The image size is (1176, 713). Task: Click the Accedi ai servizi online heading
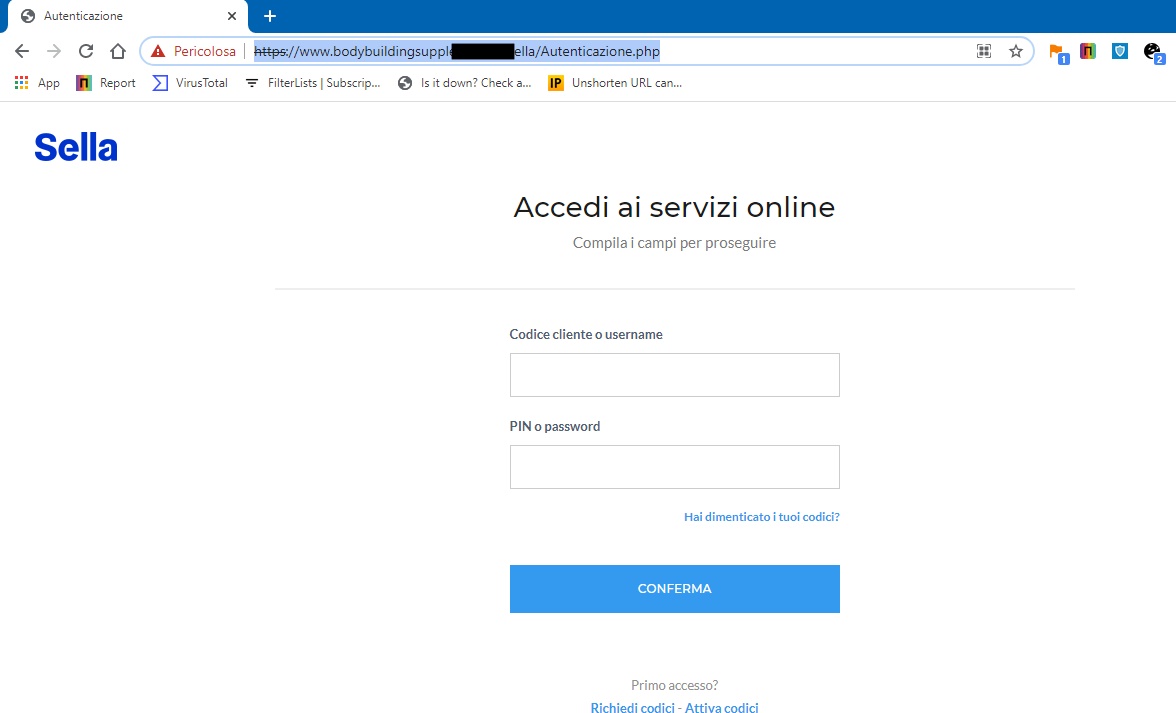674,207
